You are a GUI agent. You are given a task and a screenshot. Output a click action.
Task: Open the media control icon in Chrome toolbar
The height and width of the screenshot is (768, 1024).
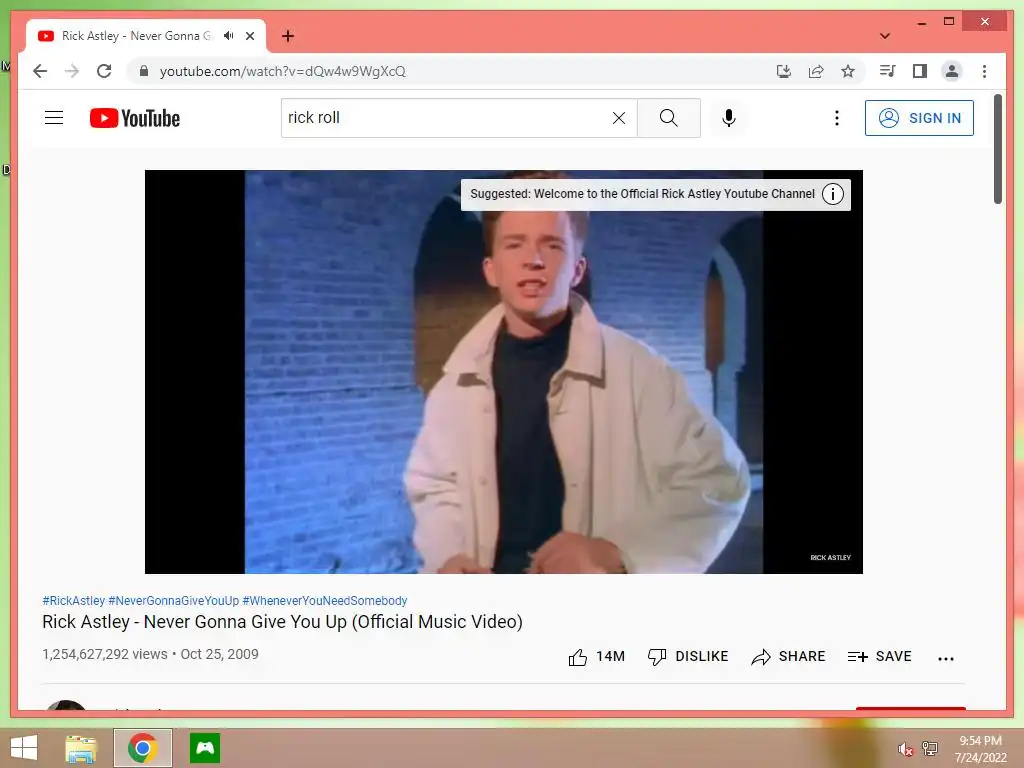tap(888, 71)
